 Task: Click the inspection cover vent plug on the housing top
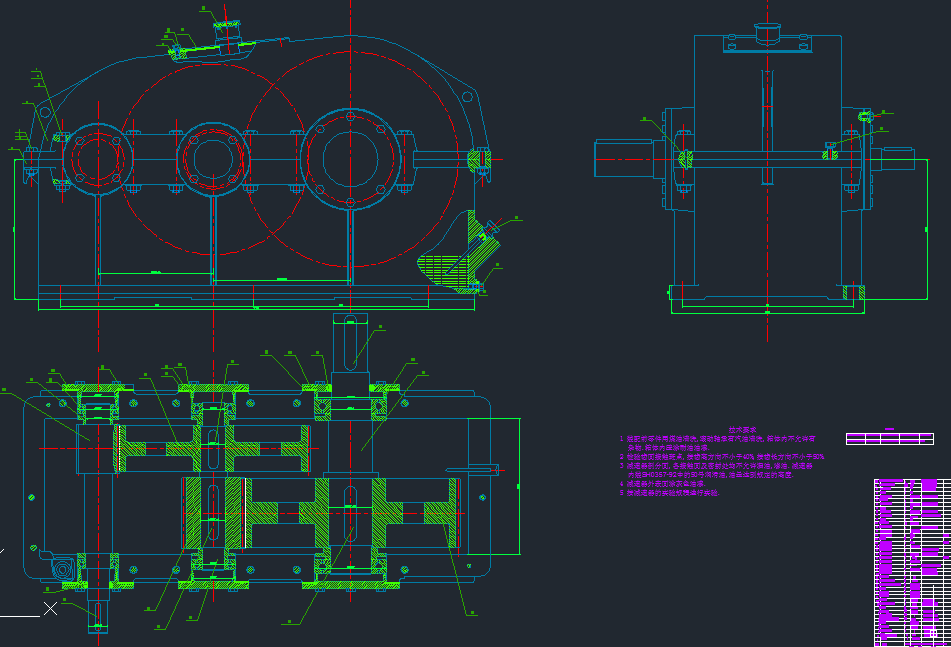227,32
